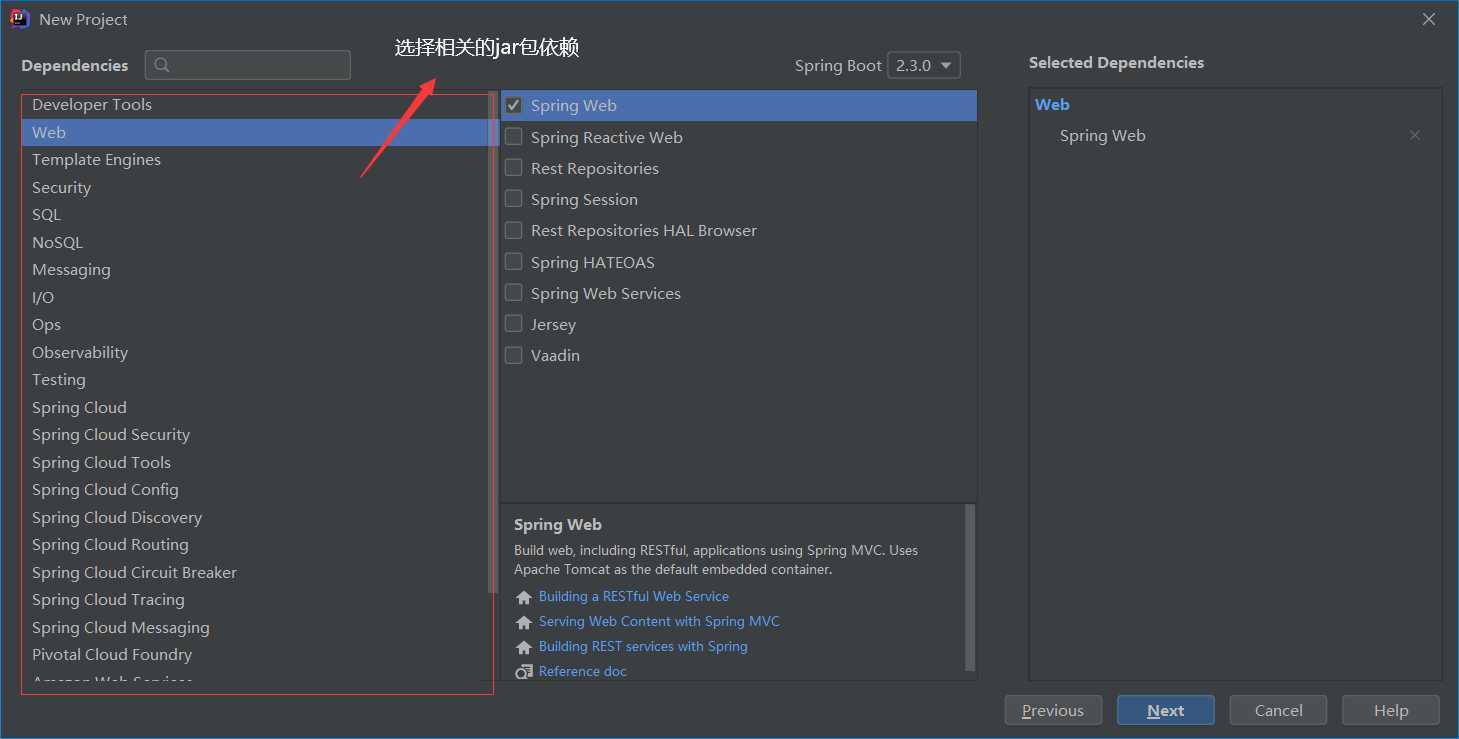Open Building REST services with Spring link
Image resolution: width=1459 pixels, height=739 pixels.
pyautogui.click(x=643, y=646)
